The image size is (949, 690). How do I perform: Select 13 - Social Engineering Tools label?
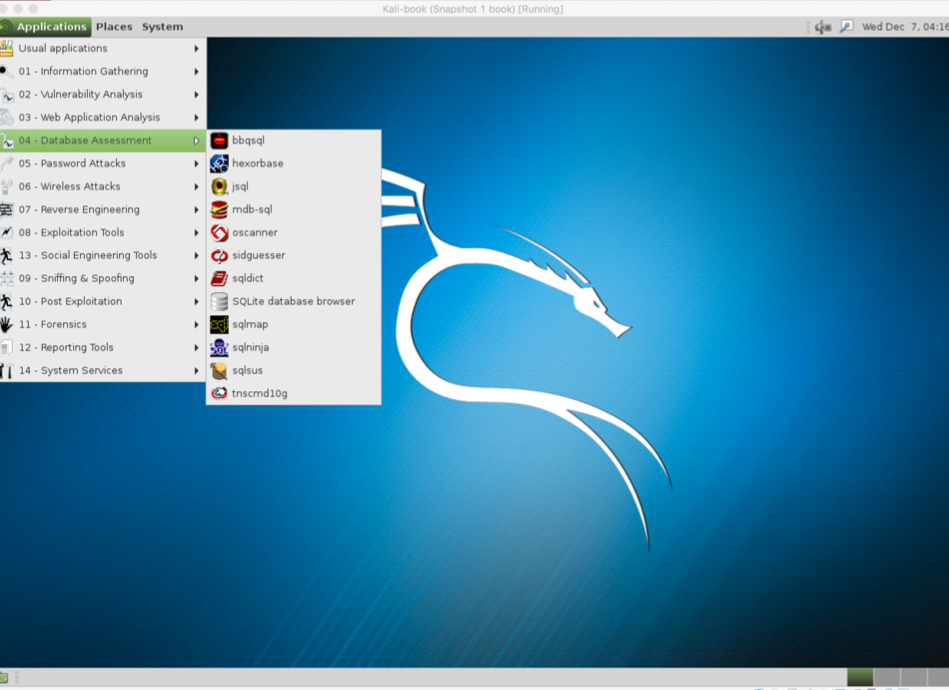88,255
